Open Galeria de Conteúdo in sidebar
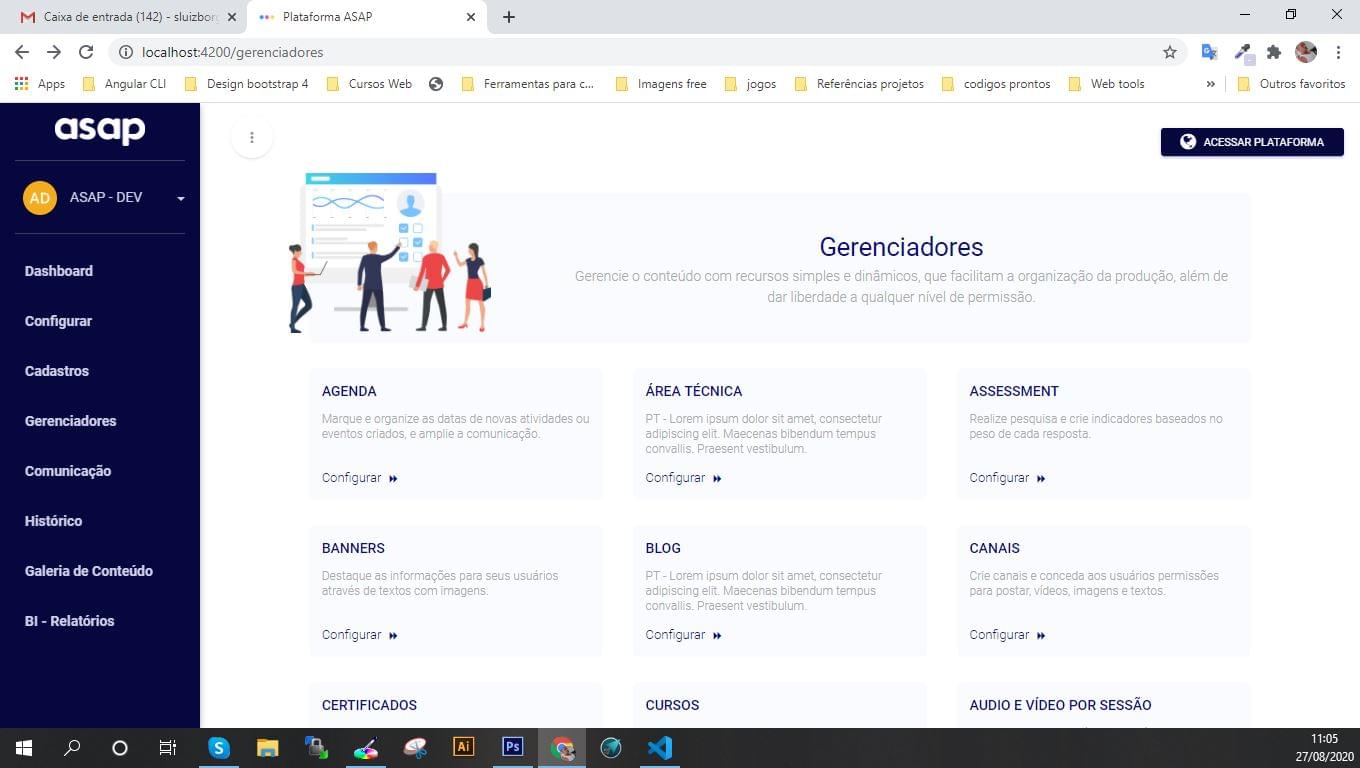 pos(89,571)
